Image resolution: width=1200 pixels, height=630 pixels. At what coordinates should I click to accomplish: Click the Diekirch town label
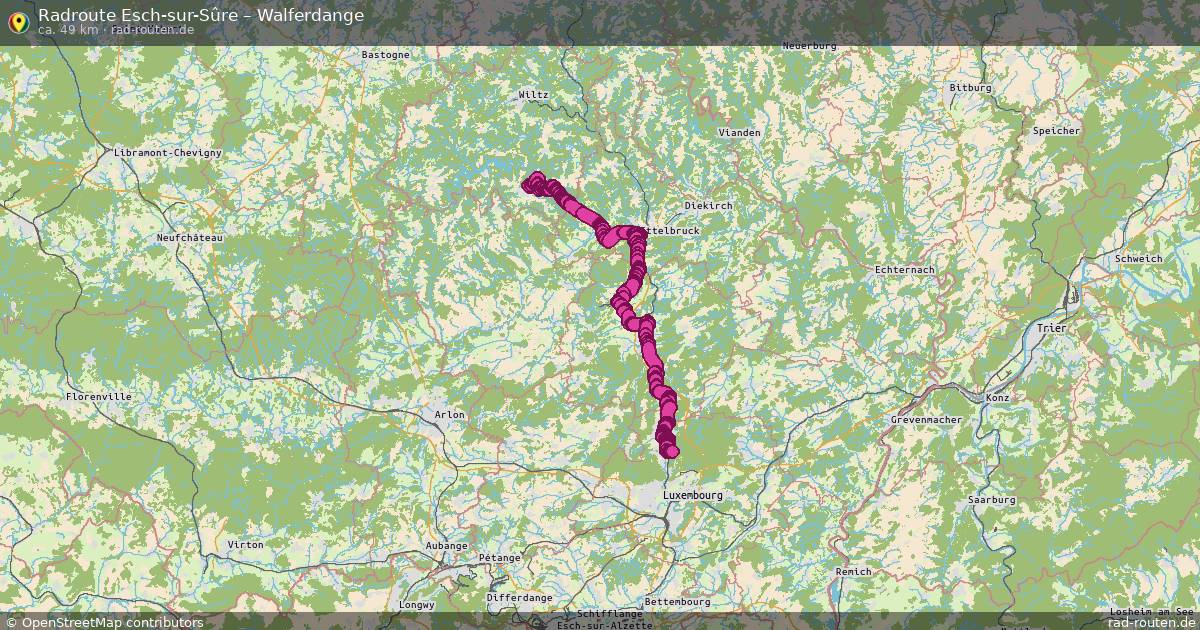(x=709, y=205)
